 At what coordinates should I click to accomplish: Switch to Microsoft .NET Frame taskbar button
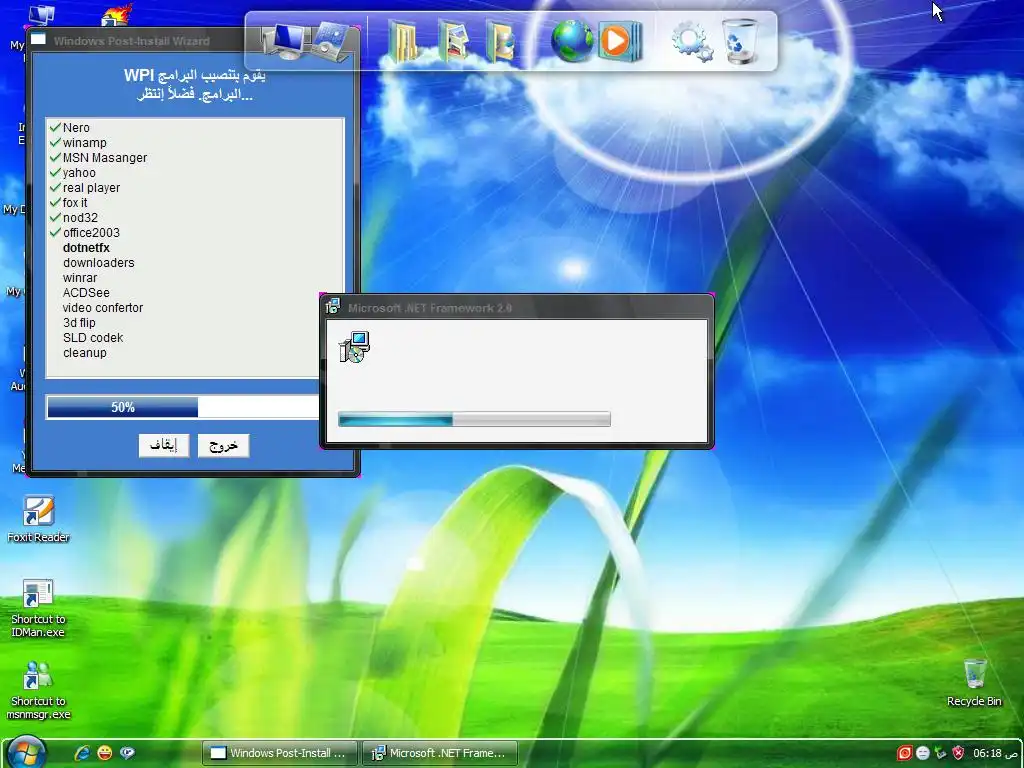(440, 753)
